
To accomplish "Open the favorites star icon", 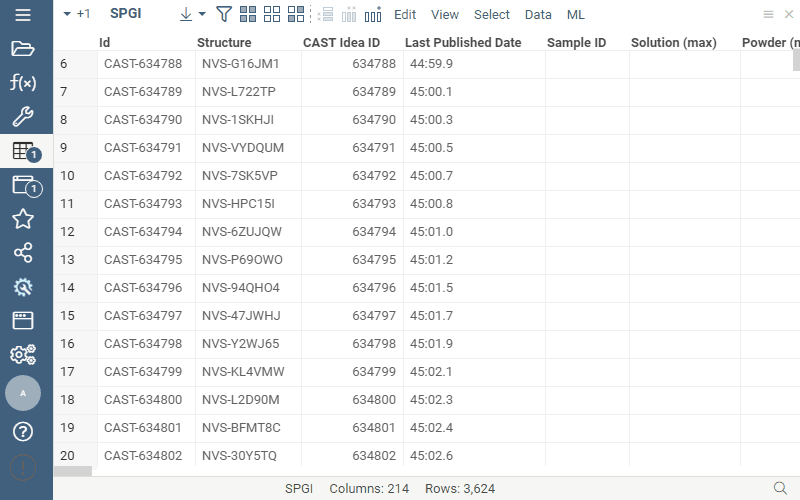I will click(23, 219).
